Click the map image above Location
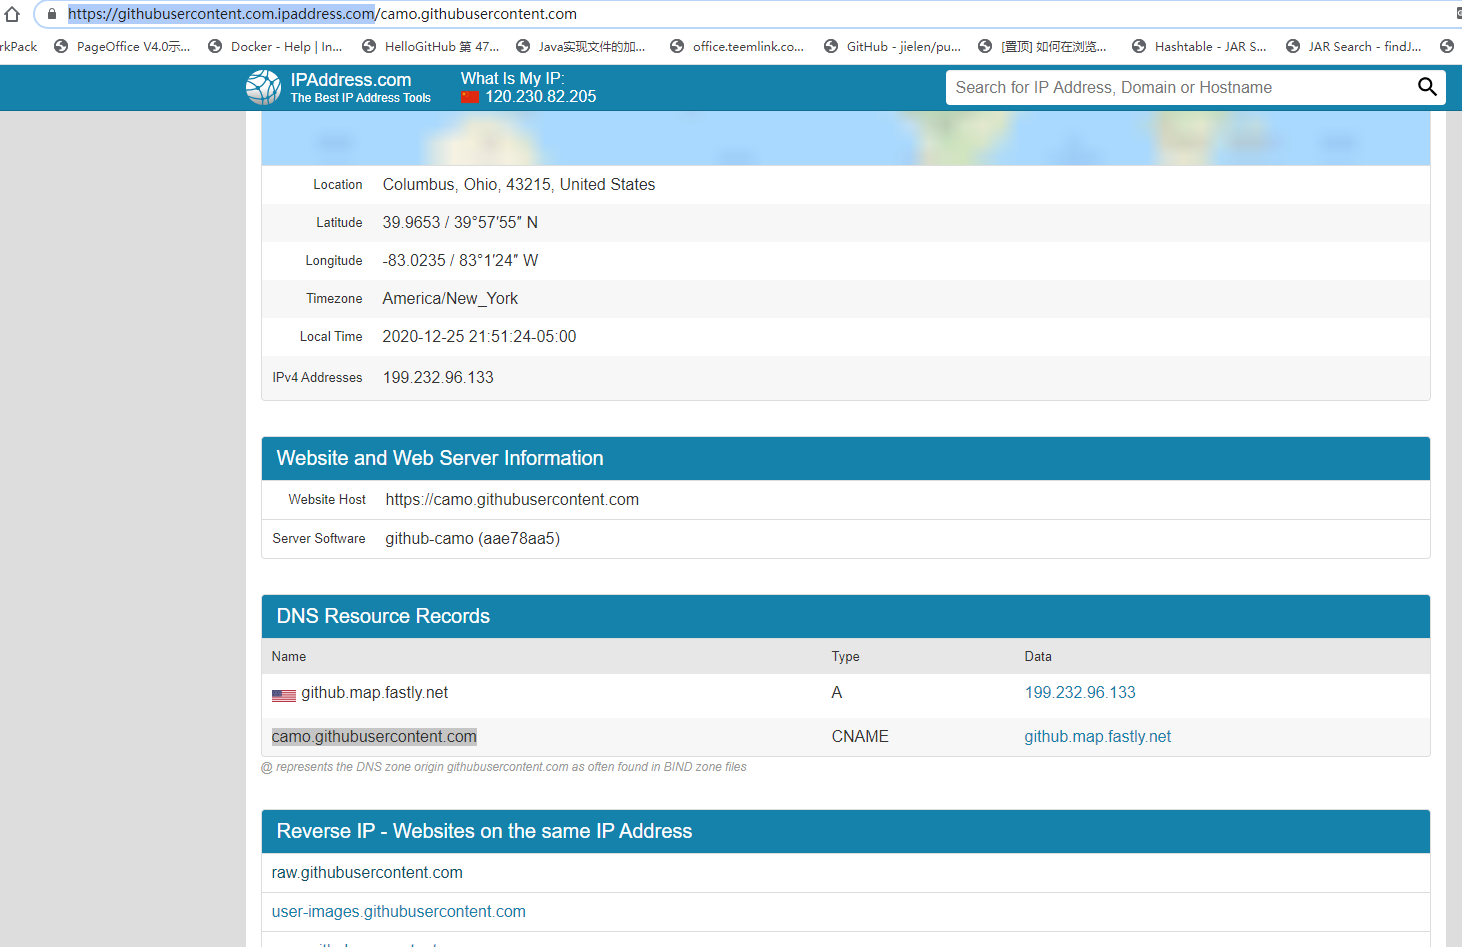This screenshot has width=1462, height=947. click(846, 138)
